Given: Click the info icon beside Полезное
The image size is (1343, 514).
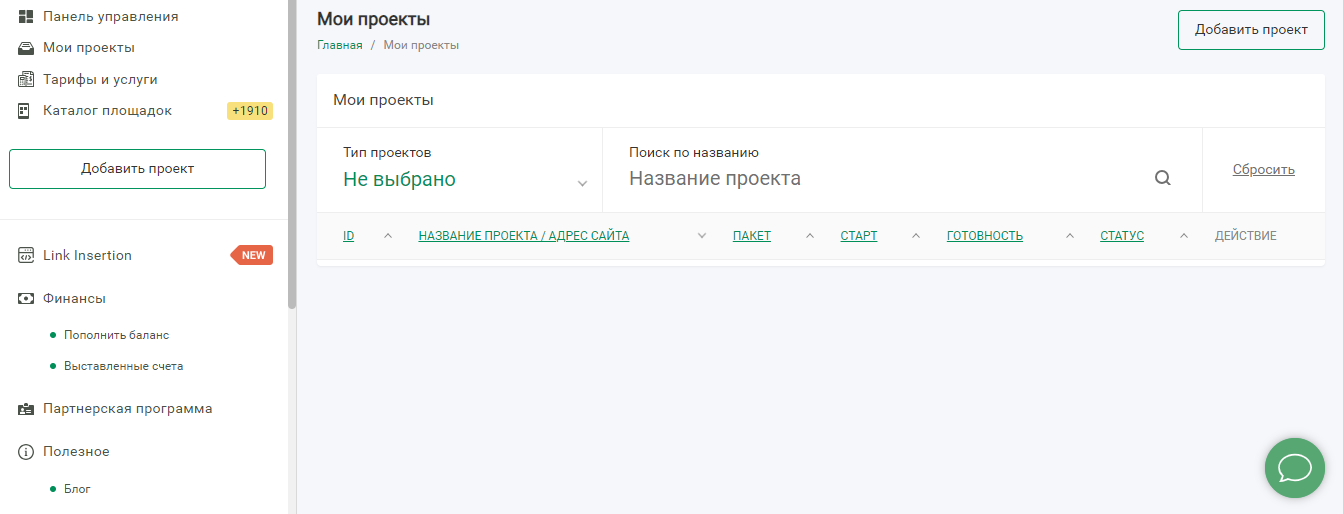Looking at the screenshot, I should pyautogui.click(x=26, y=452).
